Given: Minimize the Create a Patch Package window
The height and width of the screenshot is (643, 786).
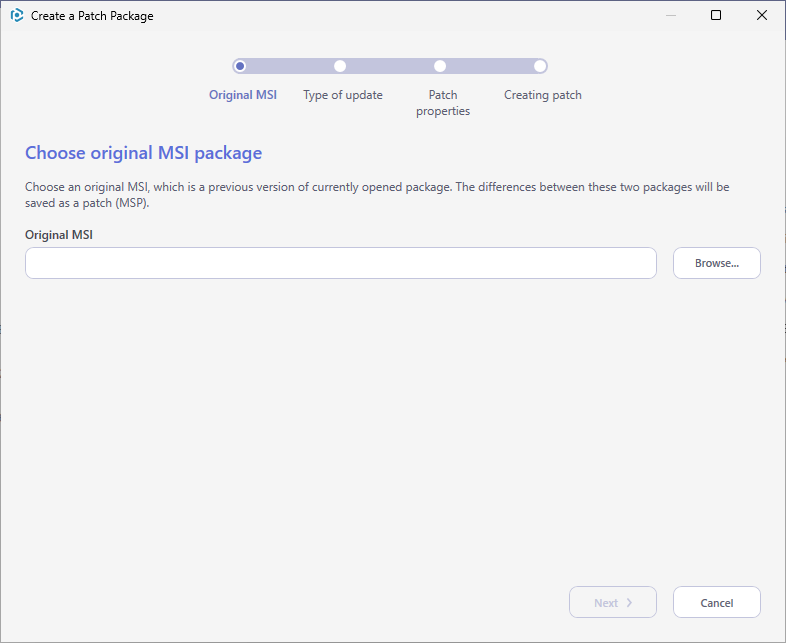Looking at the screenshot, I should point(671,16).
